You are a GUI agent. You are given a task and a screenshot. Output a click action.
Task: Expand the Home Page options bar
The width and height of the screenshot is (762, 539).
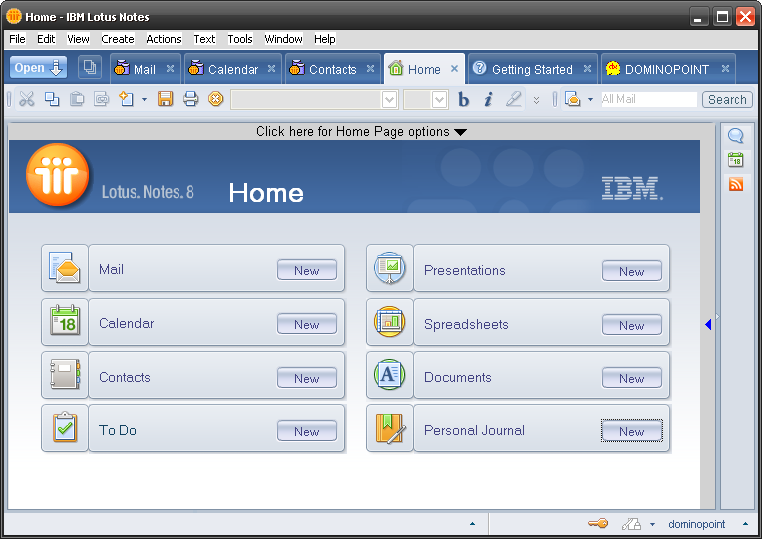pos(361,132)
